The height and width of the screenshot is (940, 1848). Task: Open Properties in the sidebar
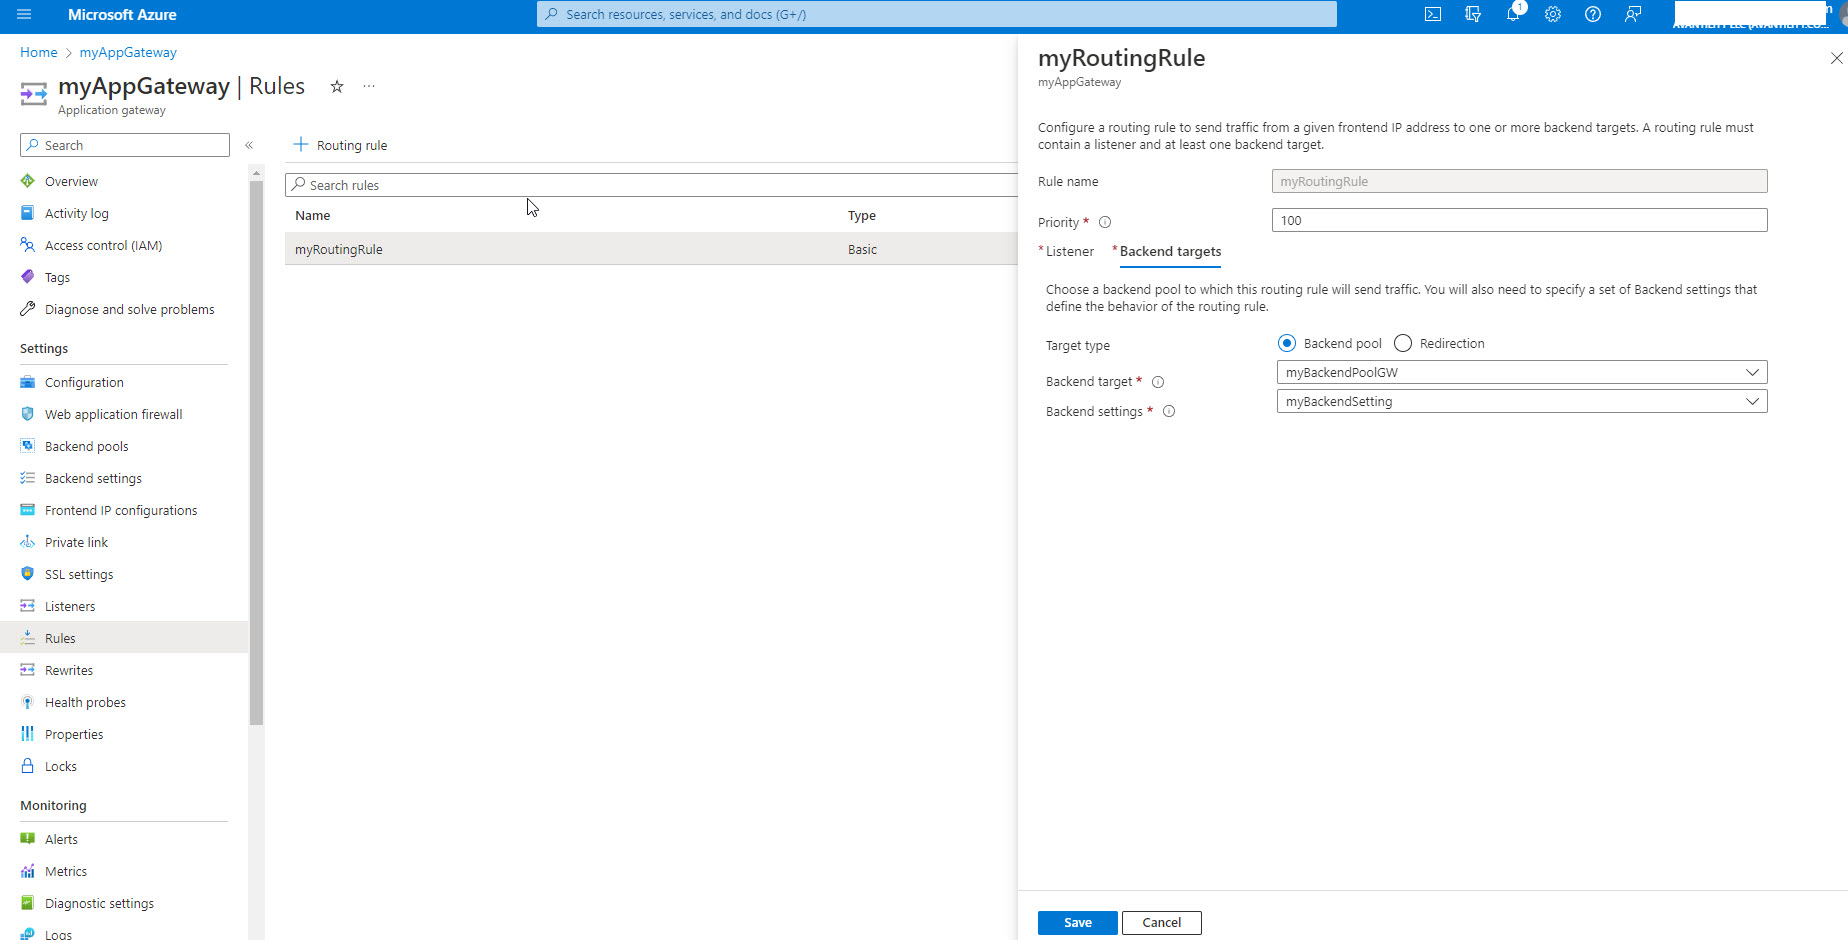74,734
